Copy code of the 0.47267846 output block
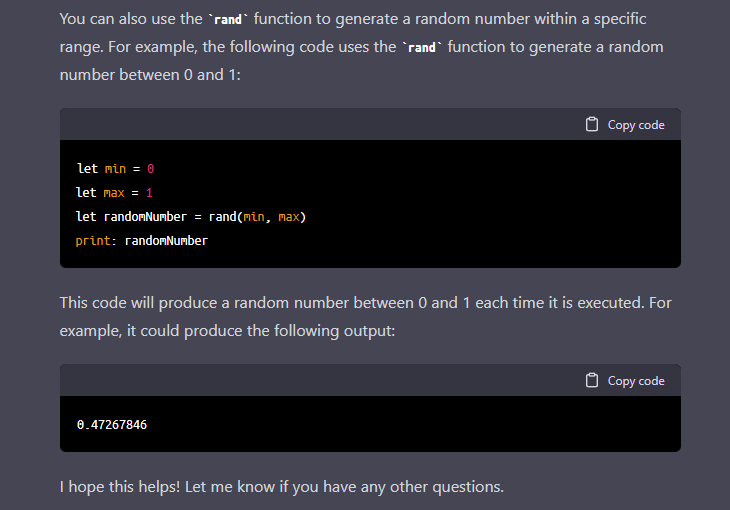This screenshot has width=730, height=510. (x=625, y=381)
